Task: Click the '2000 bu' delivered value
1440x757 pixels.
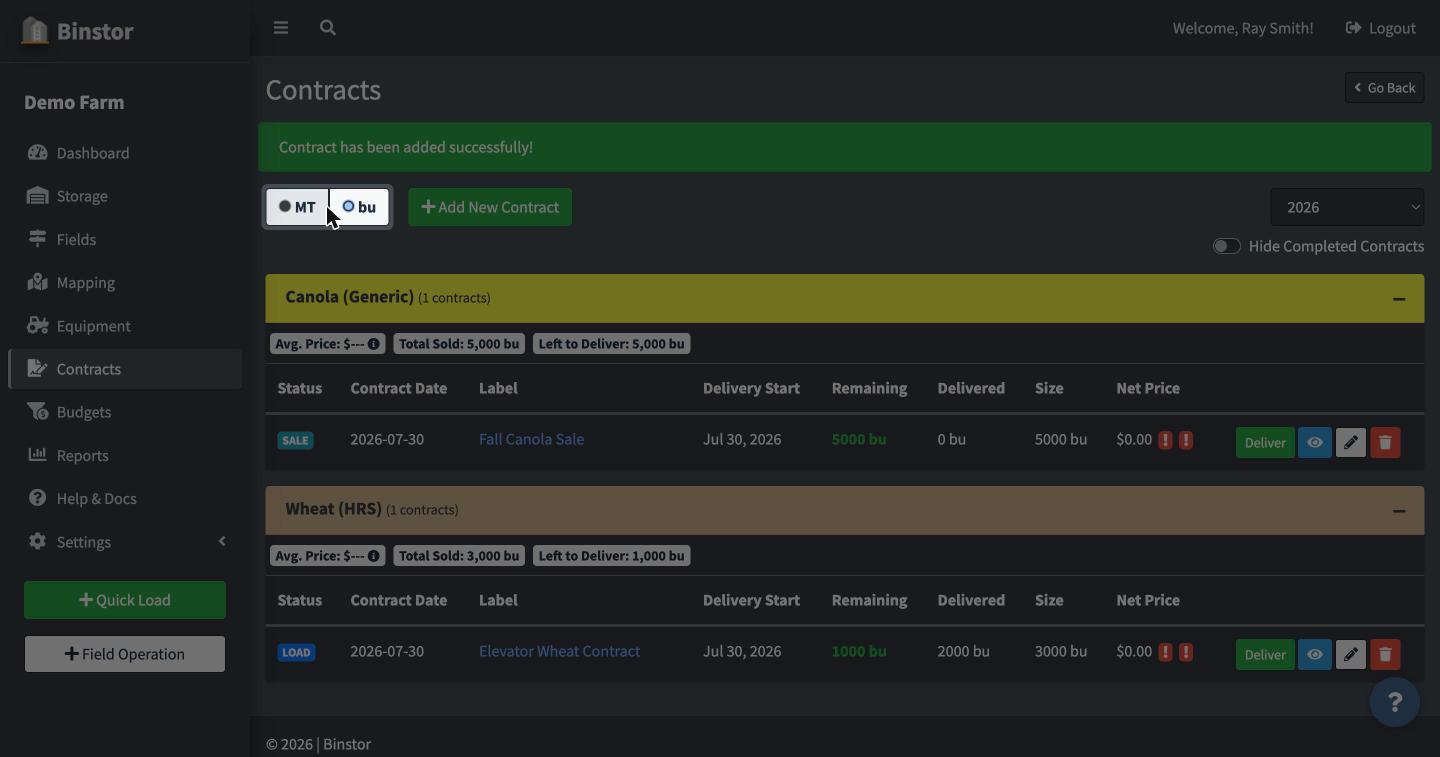Action: click(964, 651)
